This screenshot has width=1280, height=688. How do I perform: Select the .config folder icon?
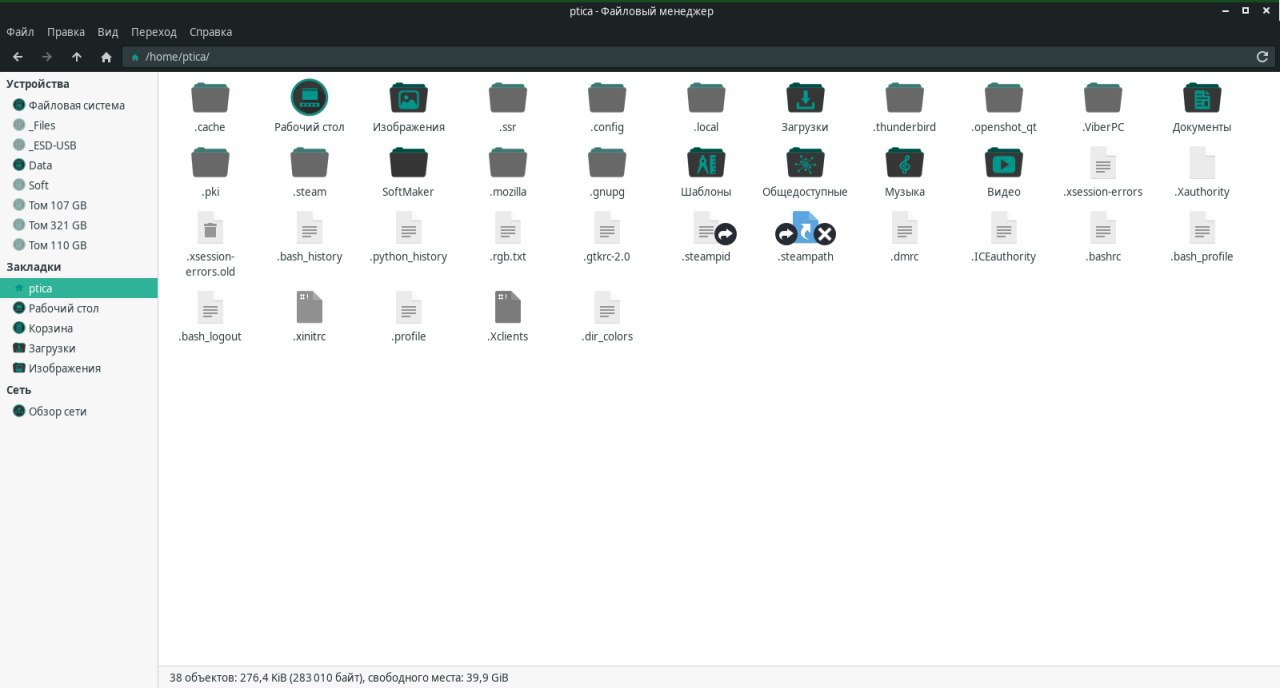point(607,98)
